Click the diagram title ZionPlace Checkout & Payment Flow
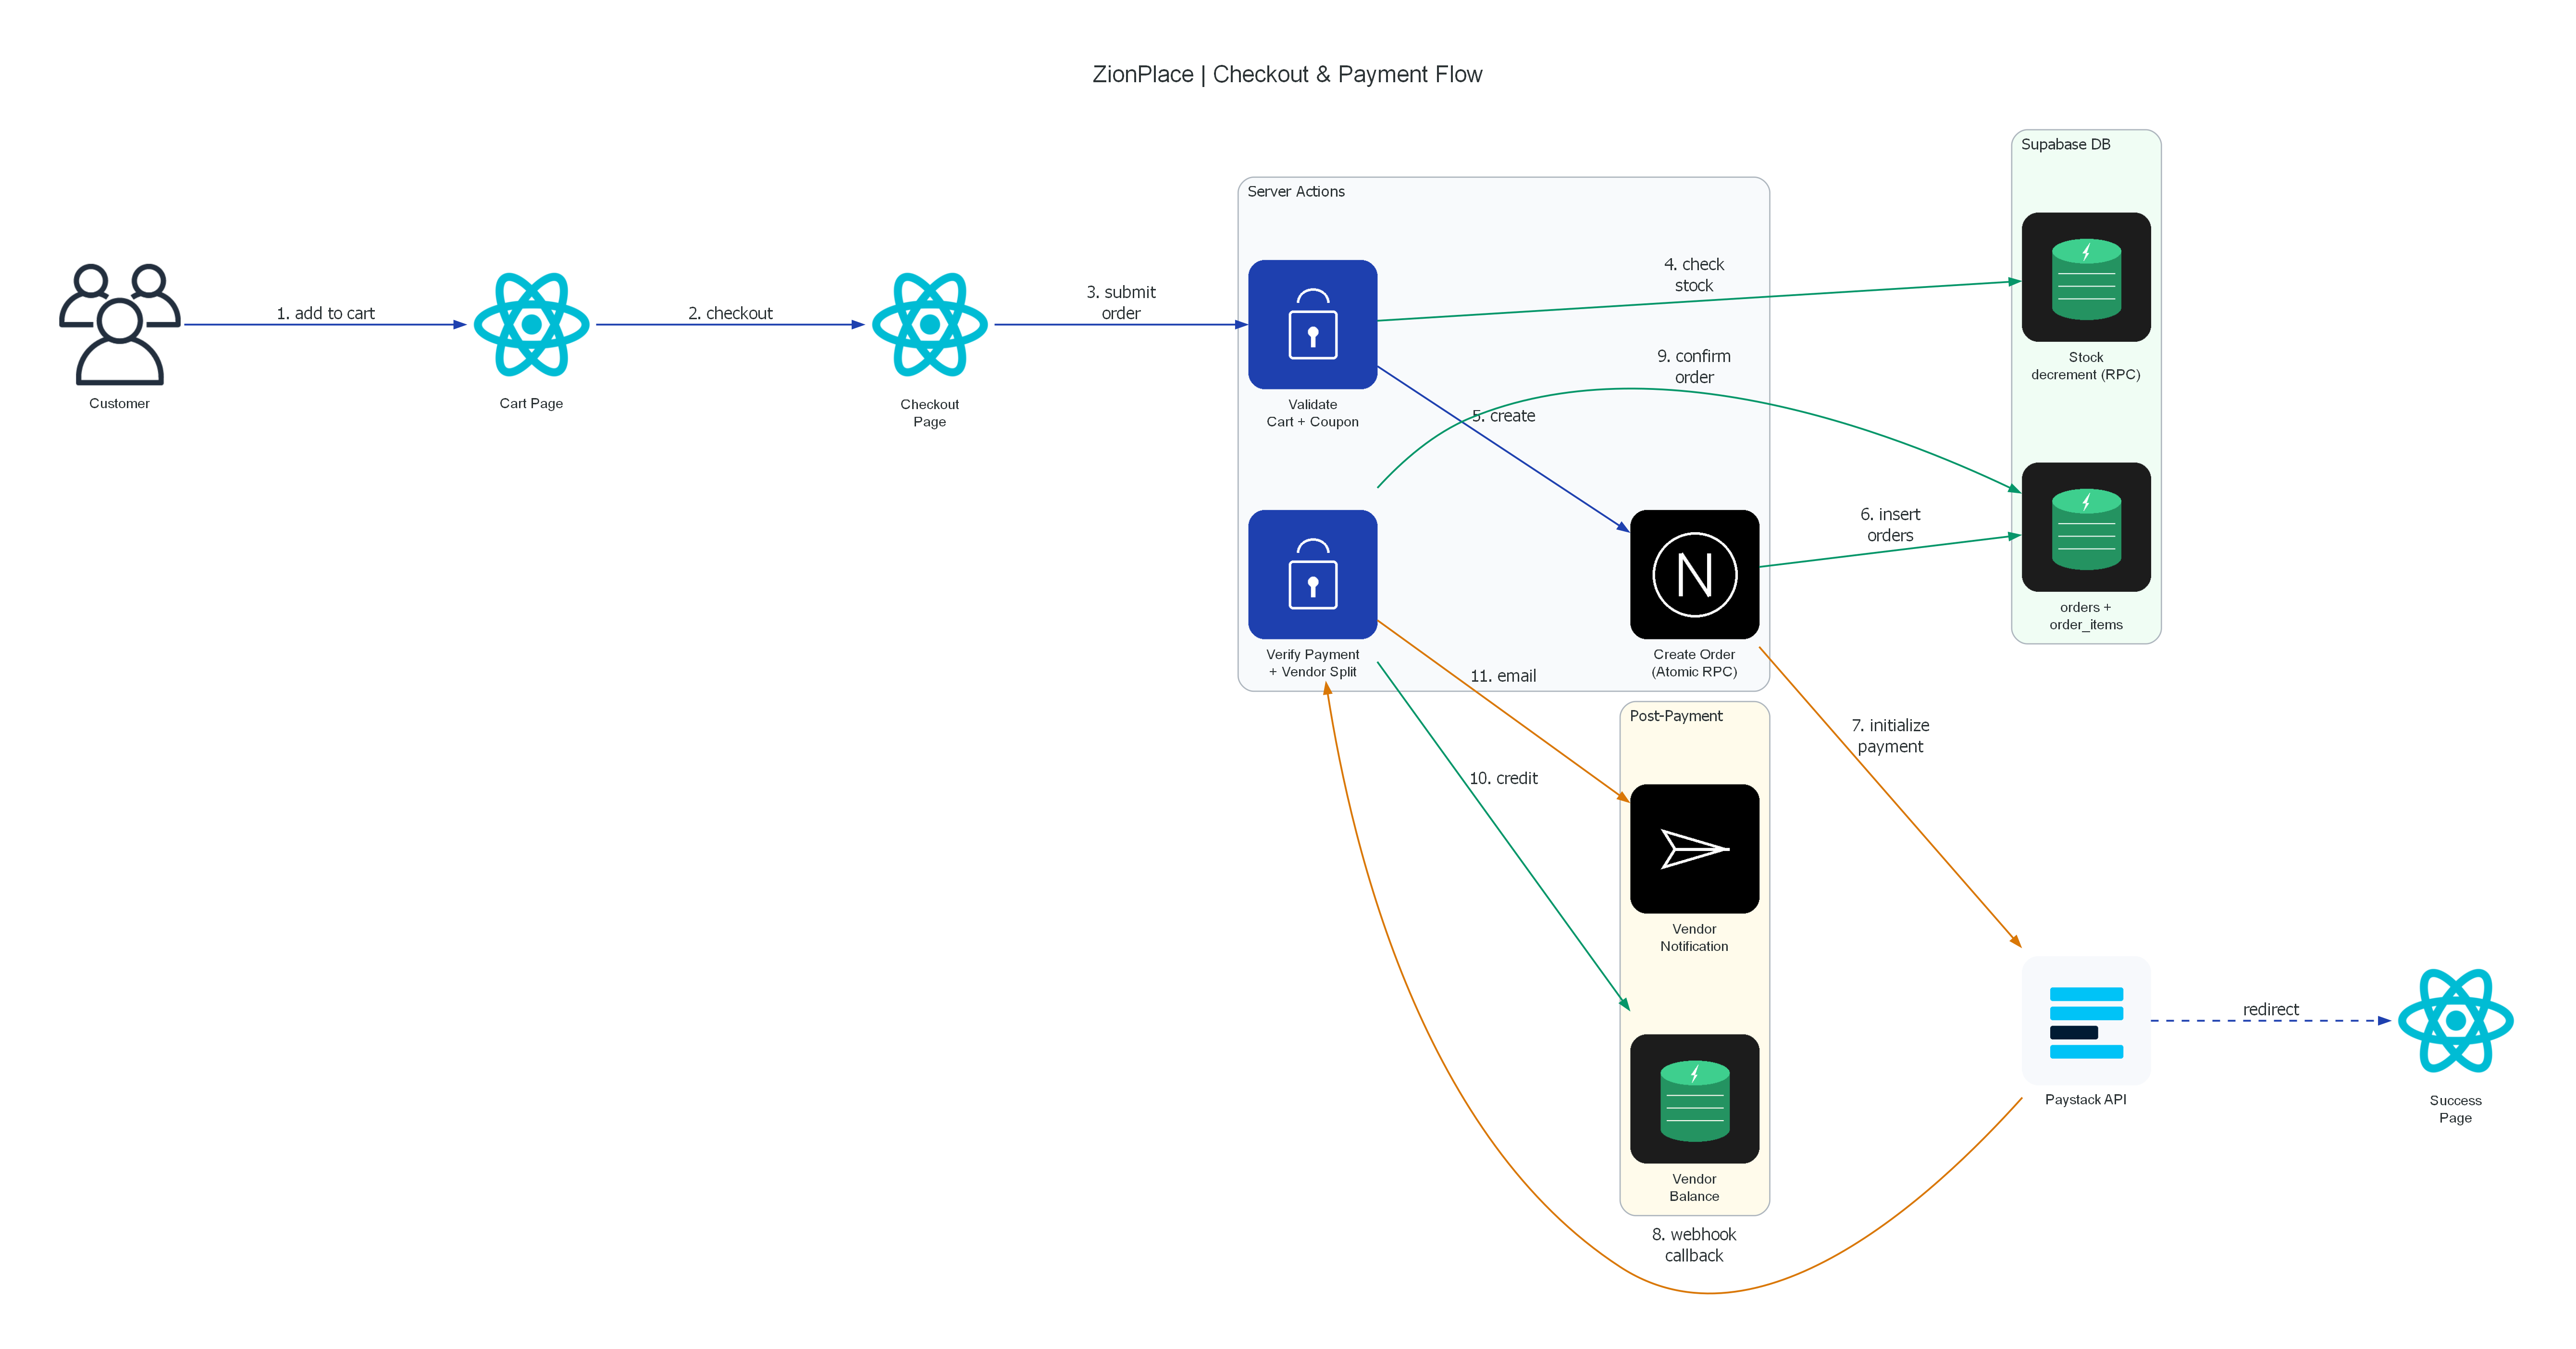Image resolution: width=2576 pixels, height=1349 pixels. [x=1287, y=74]
